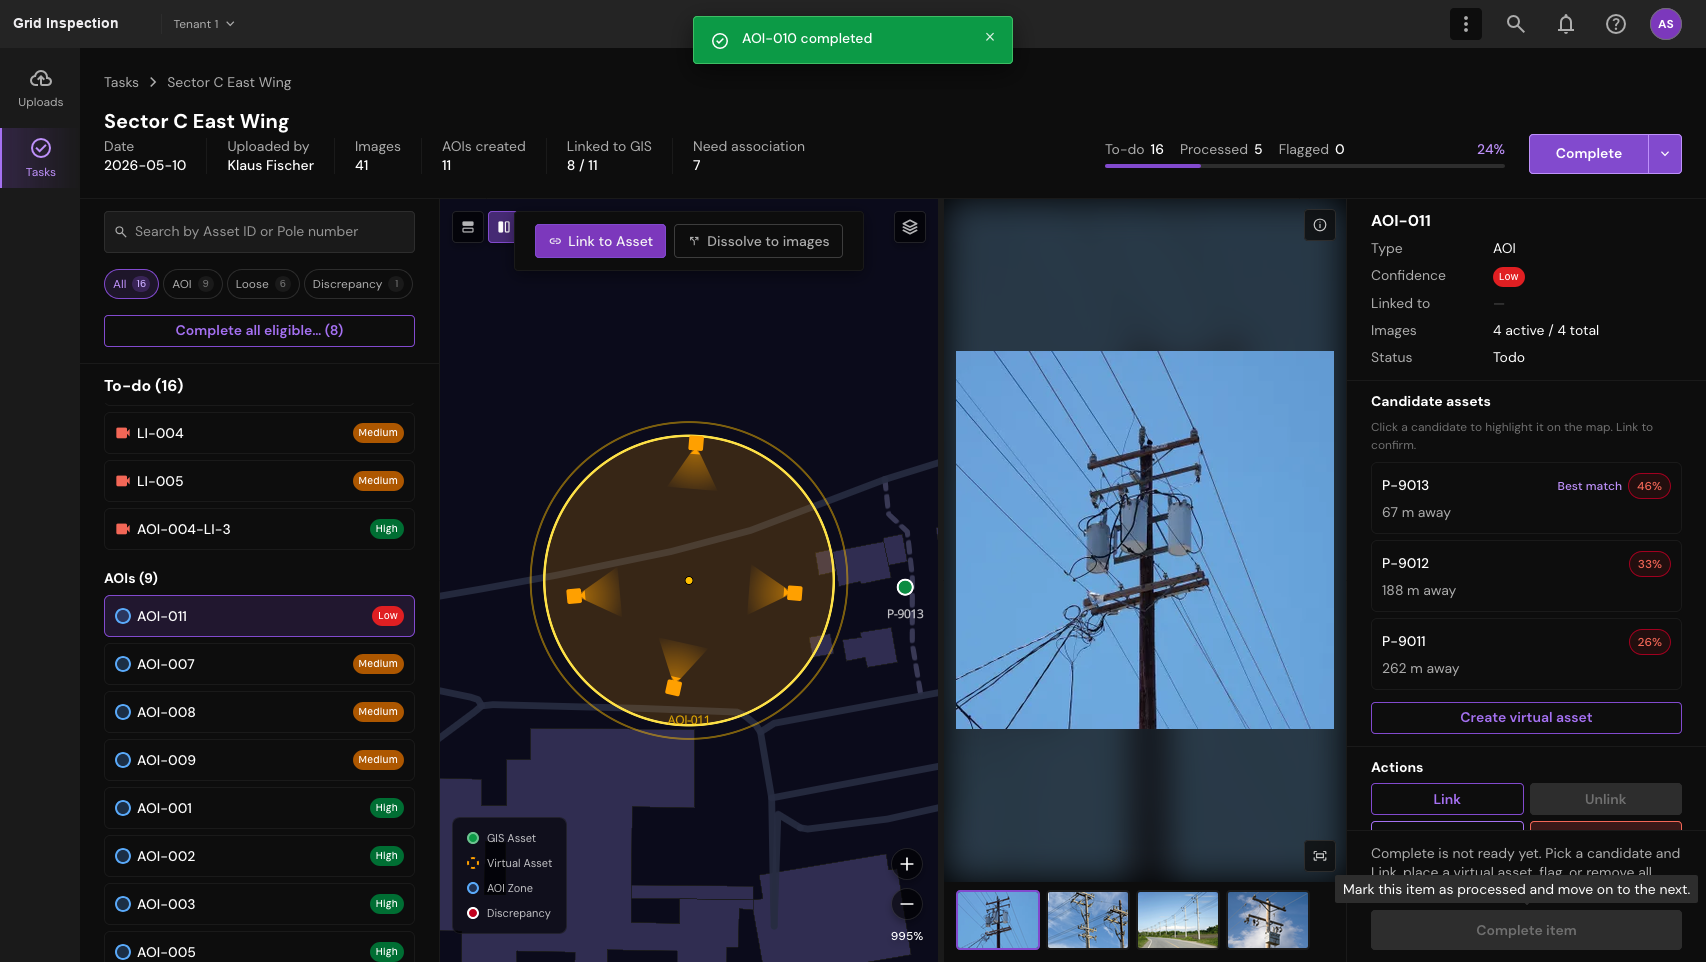Viewport: 1706px width, 962px height.
Task: Open the fourth image thumbnail
Action: [1268, 920]
